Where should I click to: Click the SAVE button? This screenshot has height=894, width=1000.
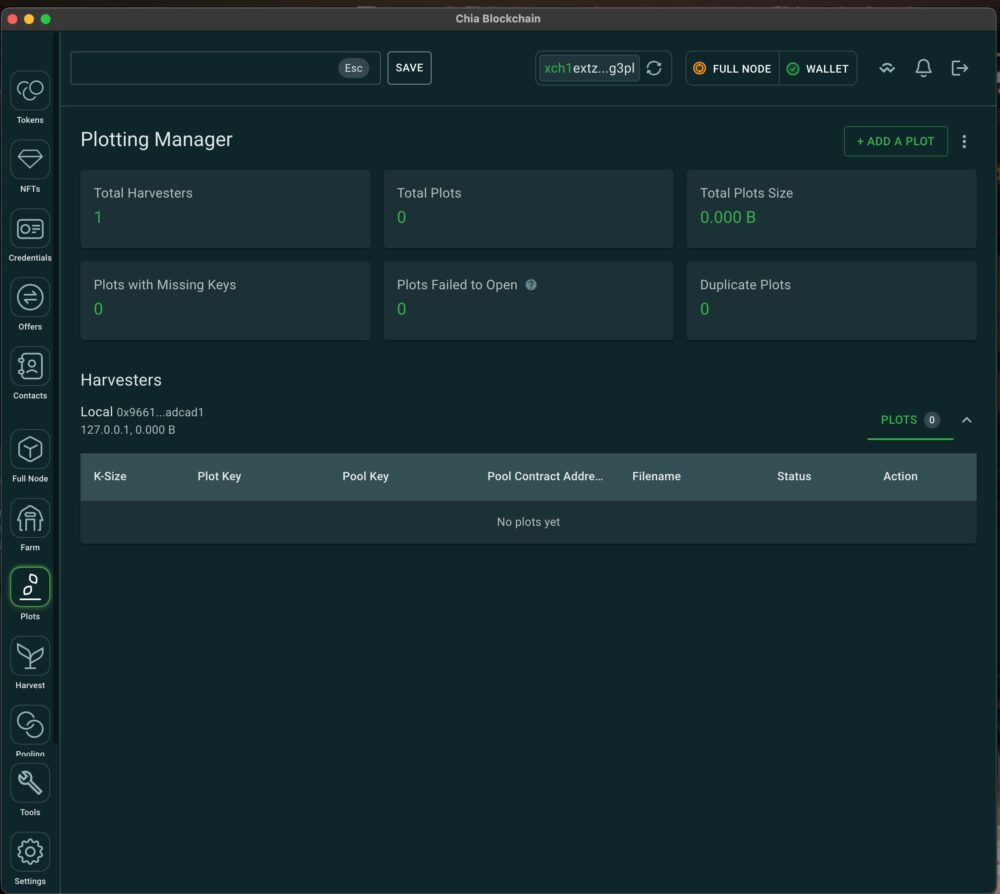click(x=409, y=68)
